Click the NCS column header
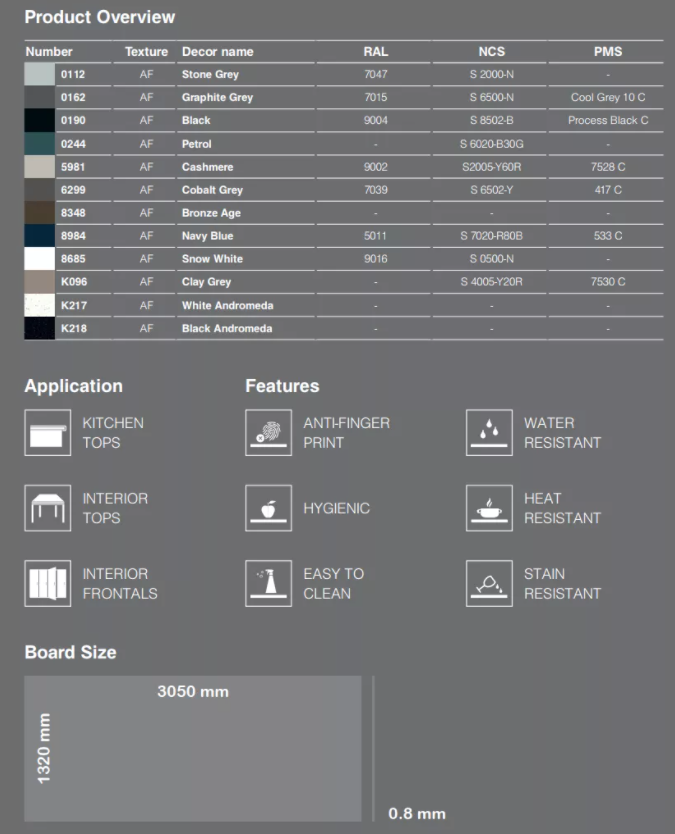This screenshot has height=834, width=675. [491, 52]
